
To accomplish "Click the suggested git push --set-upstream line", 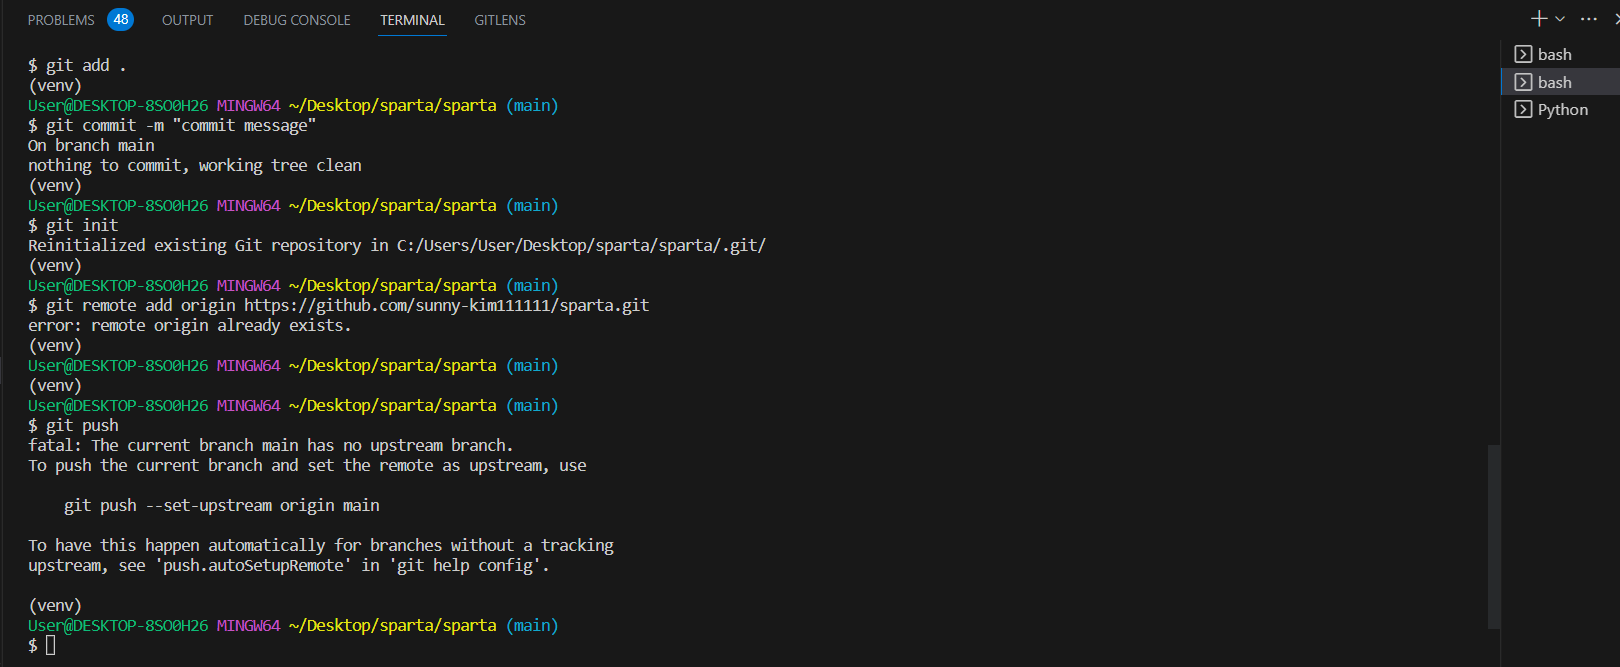I will (x=222, y=505).
